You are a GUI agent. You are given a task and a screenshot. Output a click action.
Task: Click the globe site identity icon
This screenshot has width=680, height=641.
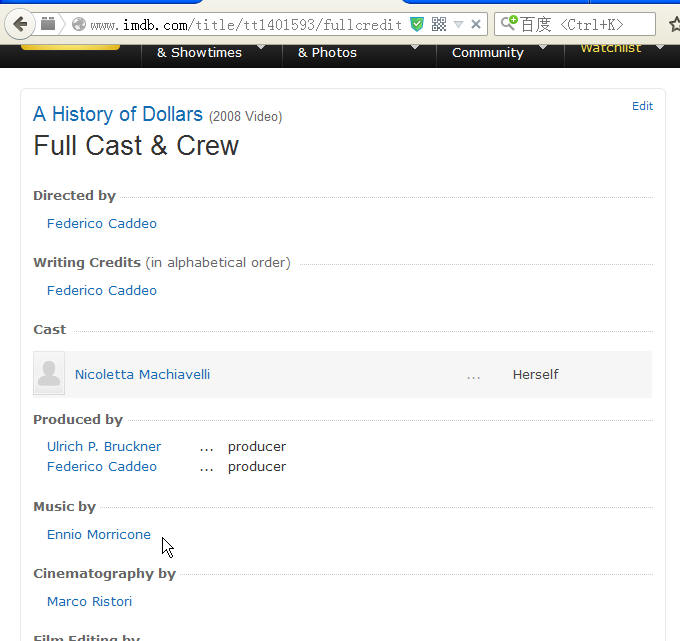pos(78,24)
